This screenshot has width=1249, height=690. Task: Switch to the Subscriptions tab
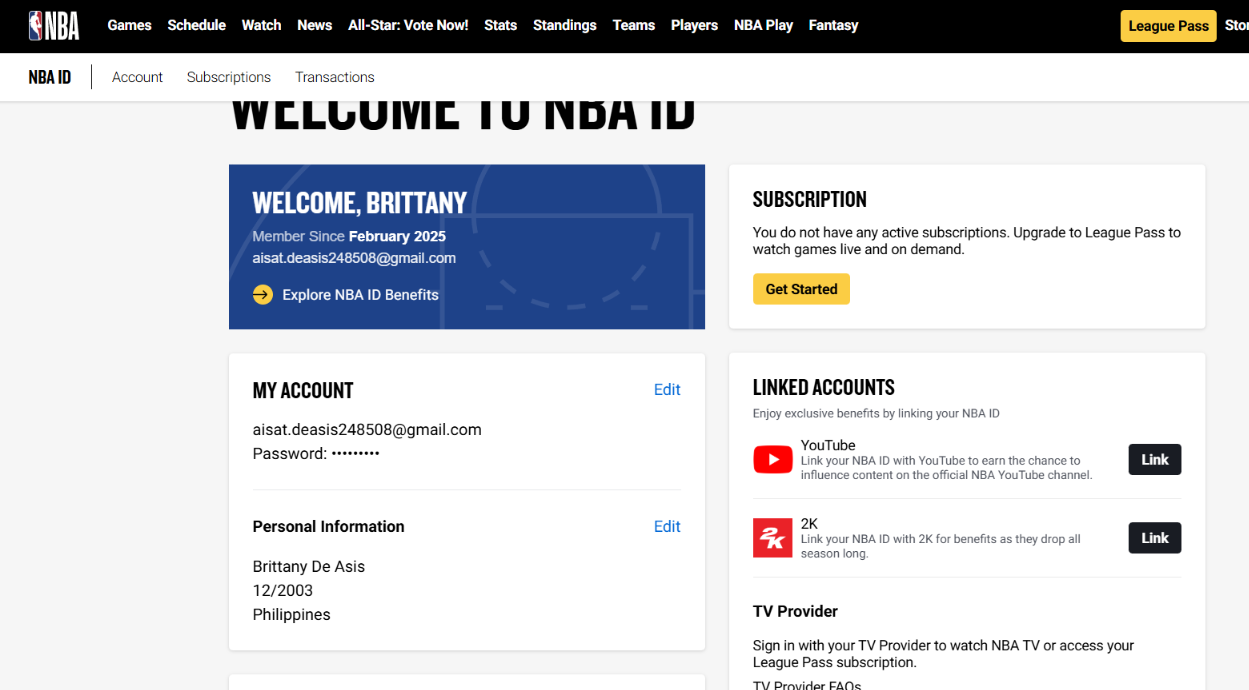tap(229, 77)
